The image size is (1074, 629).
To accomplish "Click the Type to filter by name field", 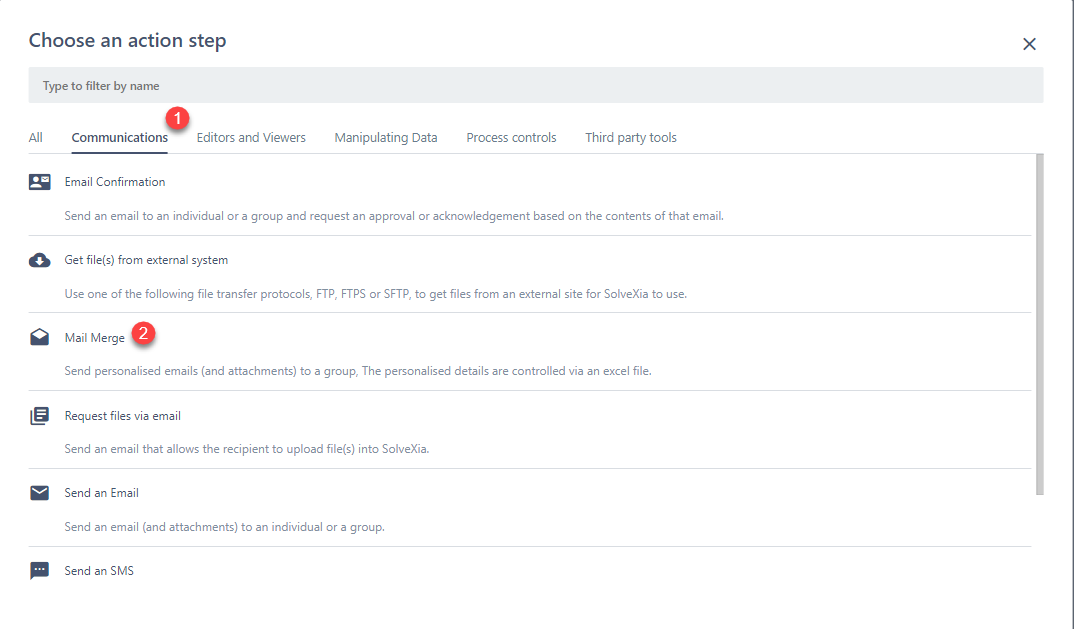I will point(535,86).
